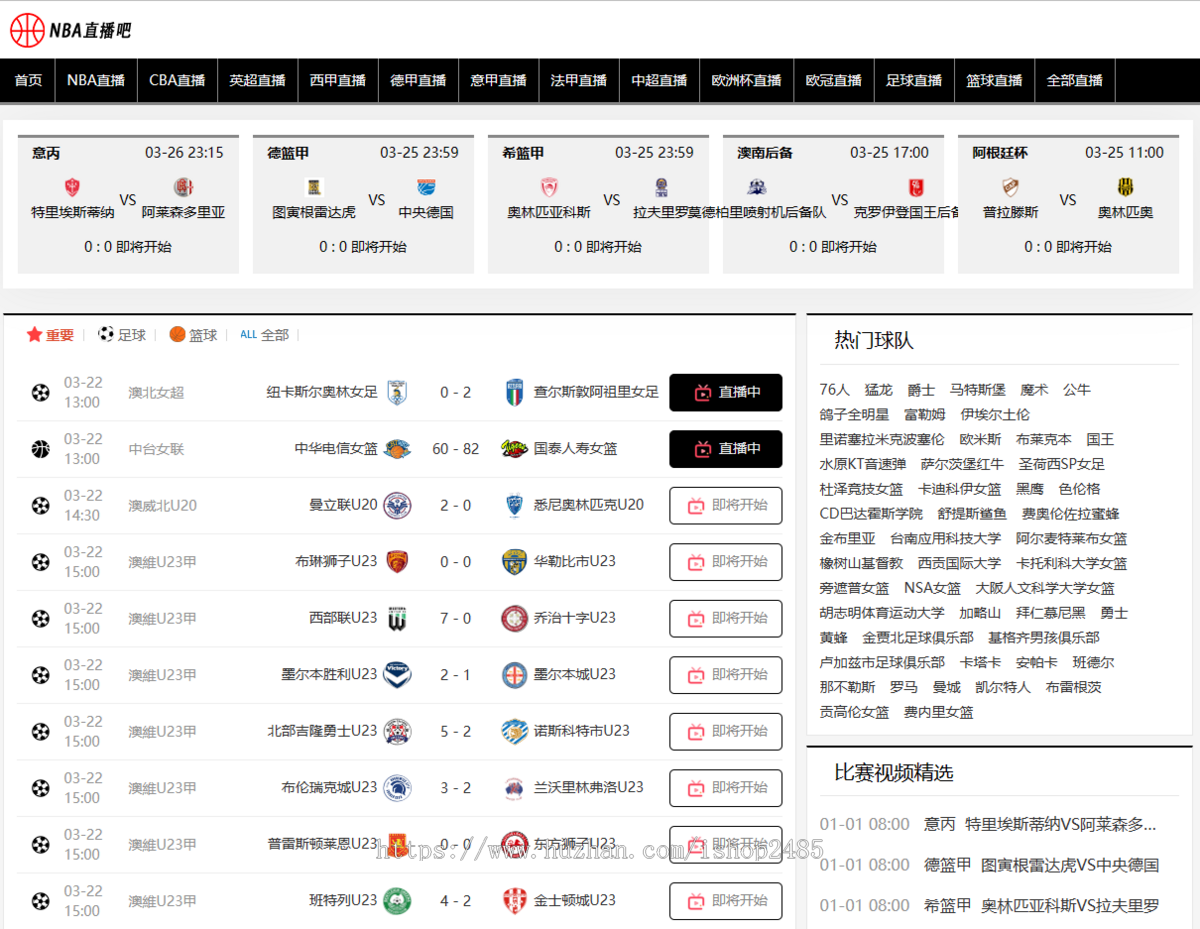The width and height of the screenshot is (1200, 929).
Task: Open the 费内里女篮 team link
Action: tap(939, 712)
